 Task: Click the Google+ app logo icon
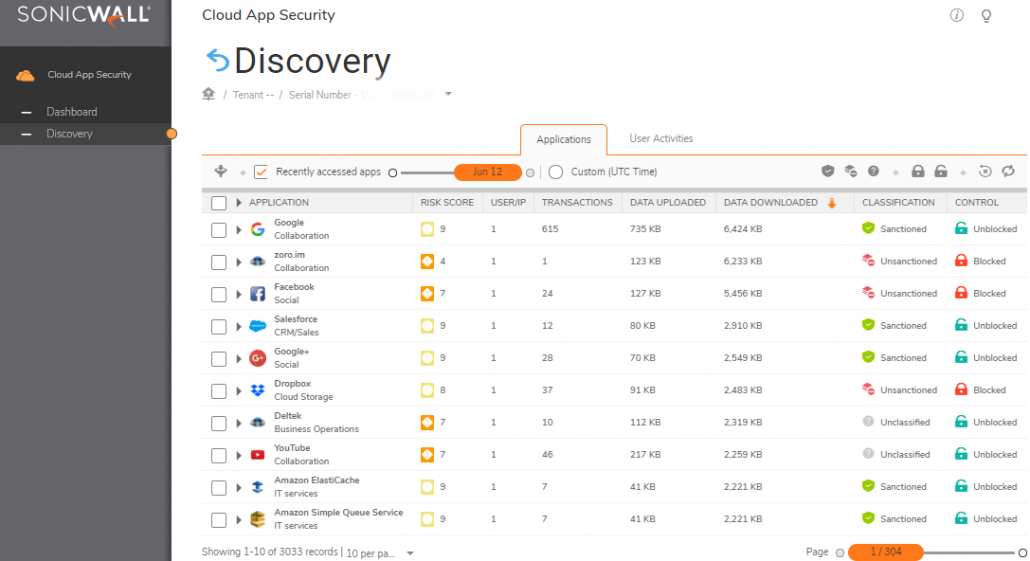pos(258,358)
